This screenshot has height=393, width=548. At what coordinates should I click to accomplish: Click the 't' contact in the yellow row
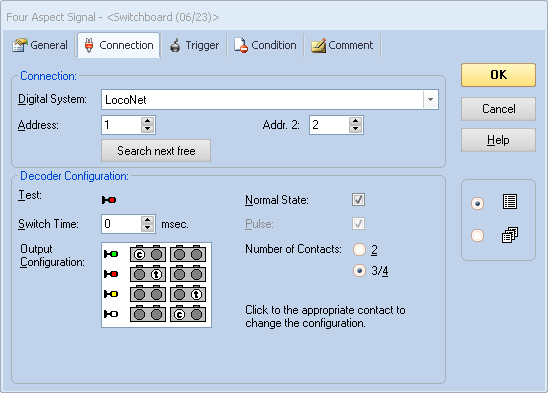pos(196,295)
